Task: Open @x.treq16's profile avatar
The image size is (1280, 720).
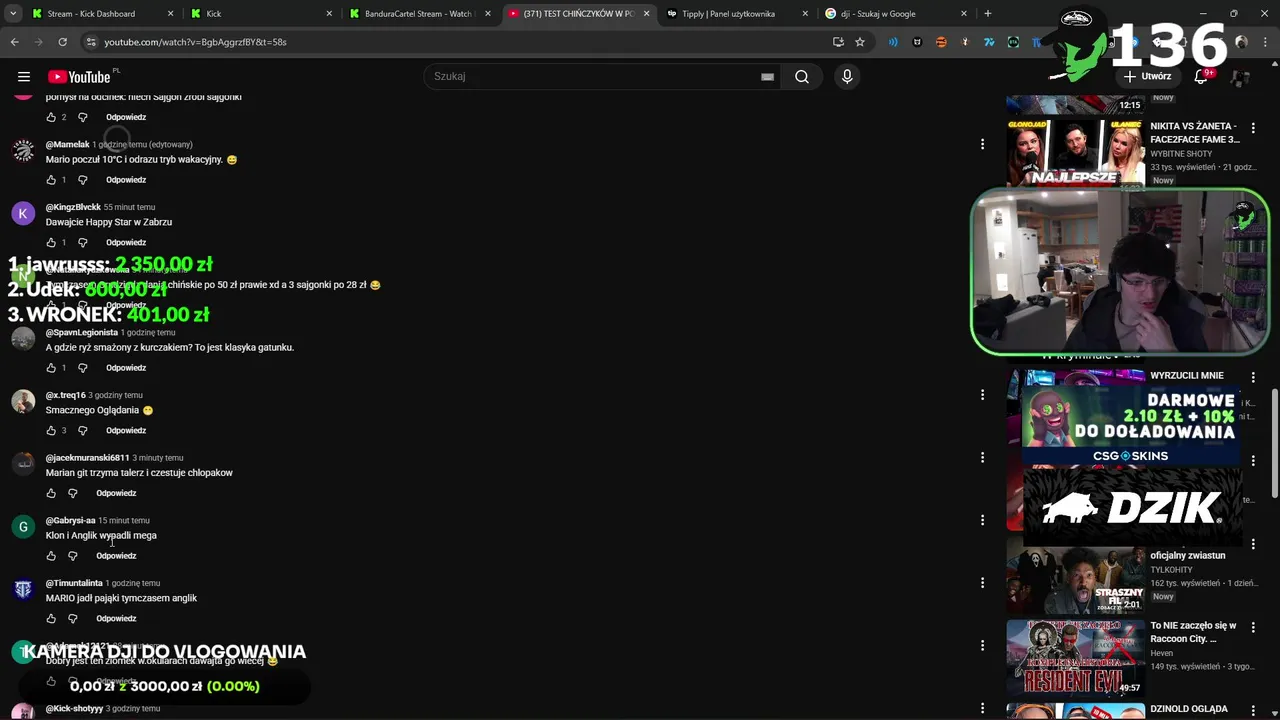Action: 23,402
